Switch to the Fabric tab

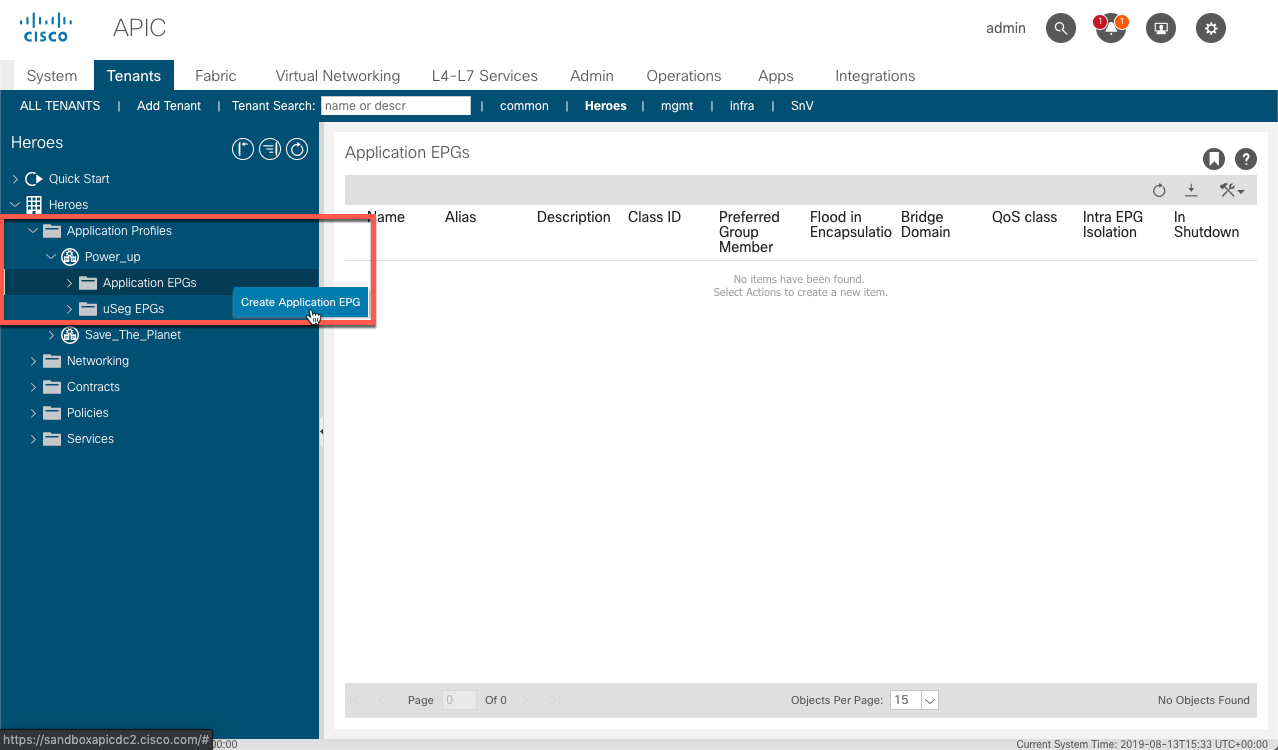pos(215,75)
